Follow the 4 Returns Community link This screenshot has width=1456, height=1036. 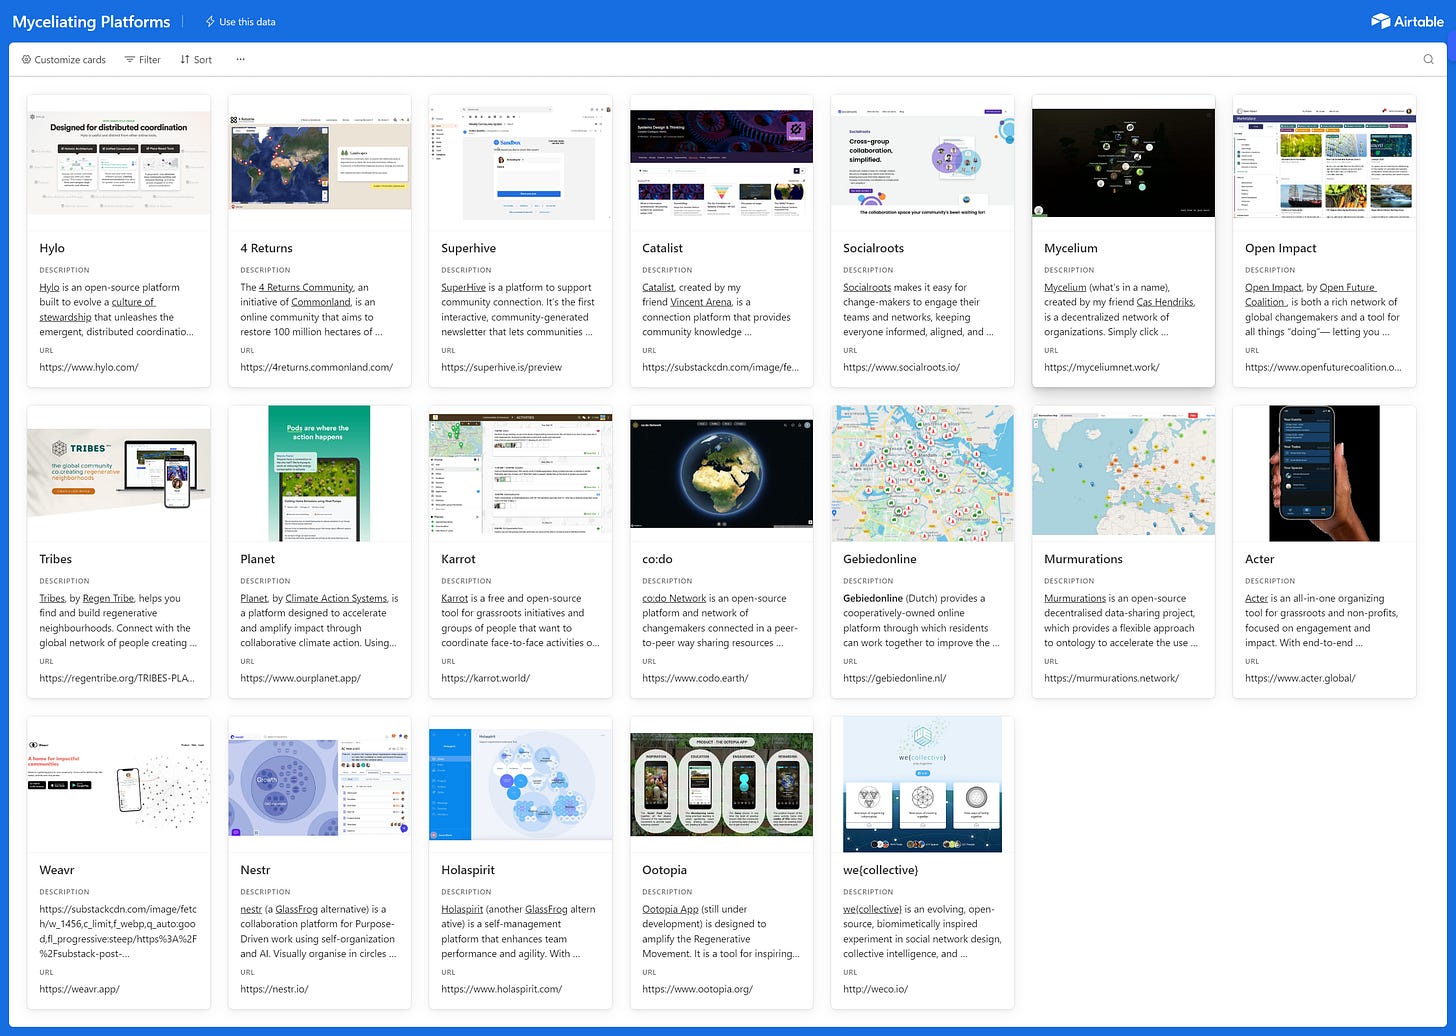[x=306, y=287]
